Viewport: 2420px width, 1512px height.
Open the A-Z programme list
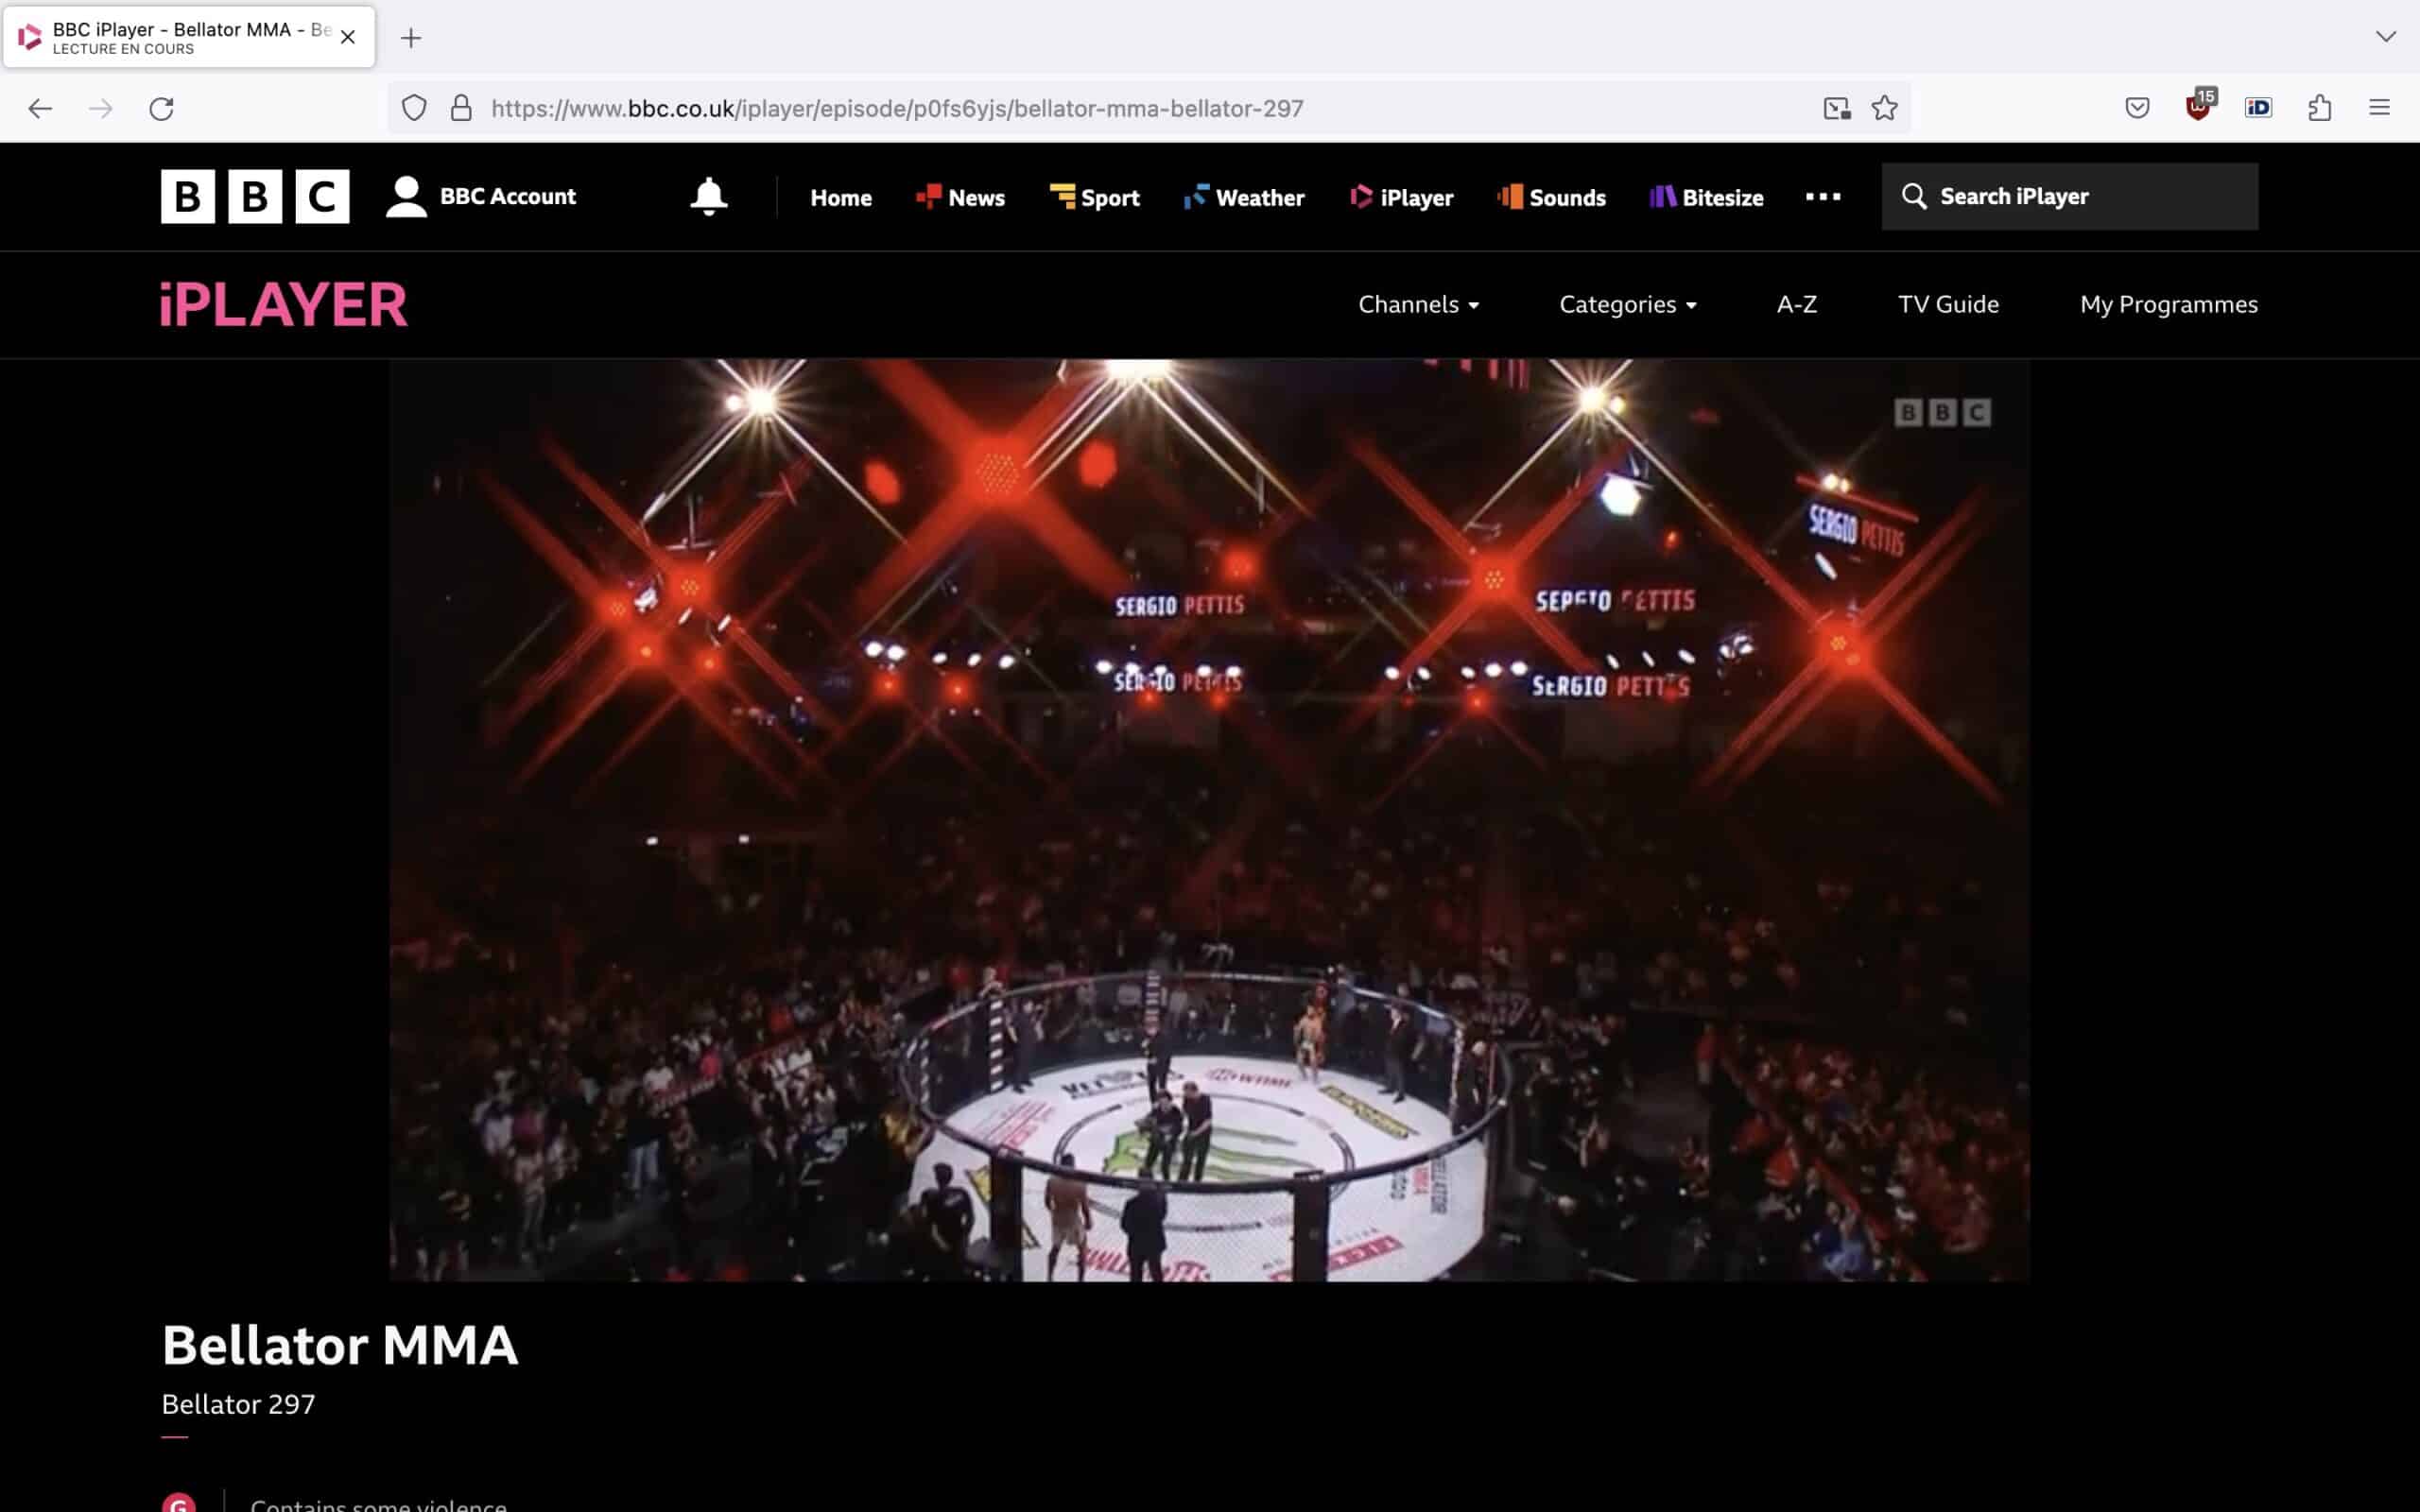point(1797,304)
